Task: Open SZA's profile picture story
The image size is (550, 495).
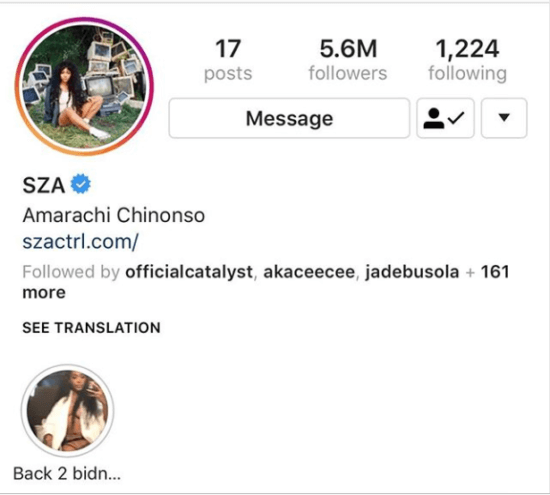Action: click(84, 86)
